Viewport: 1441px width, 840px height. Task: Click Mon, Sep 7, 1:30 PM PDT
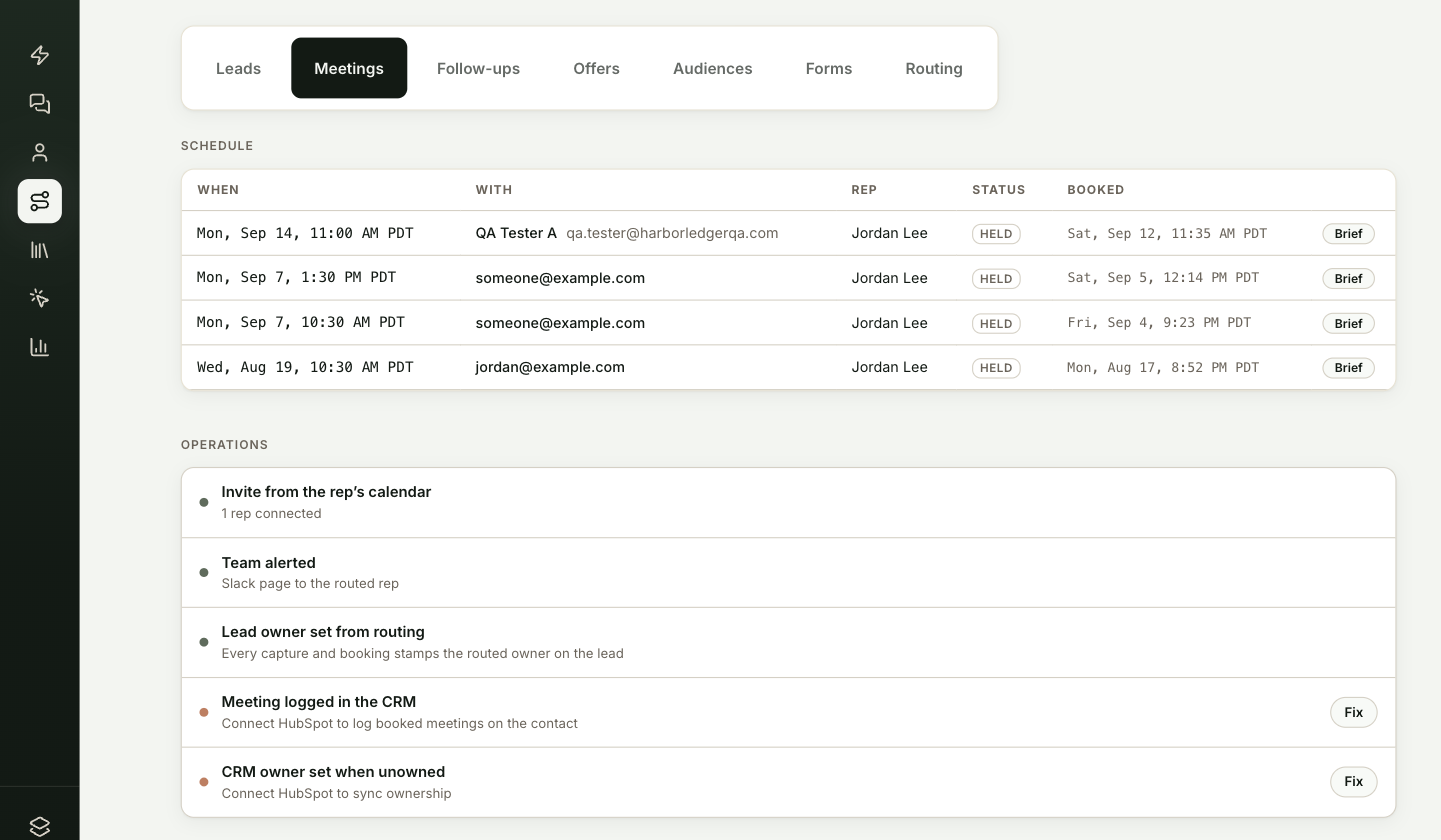[296, 277]
